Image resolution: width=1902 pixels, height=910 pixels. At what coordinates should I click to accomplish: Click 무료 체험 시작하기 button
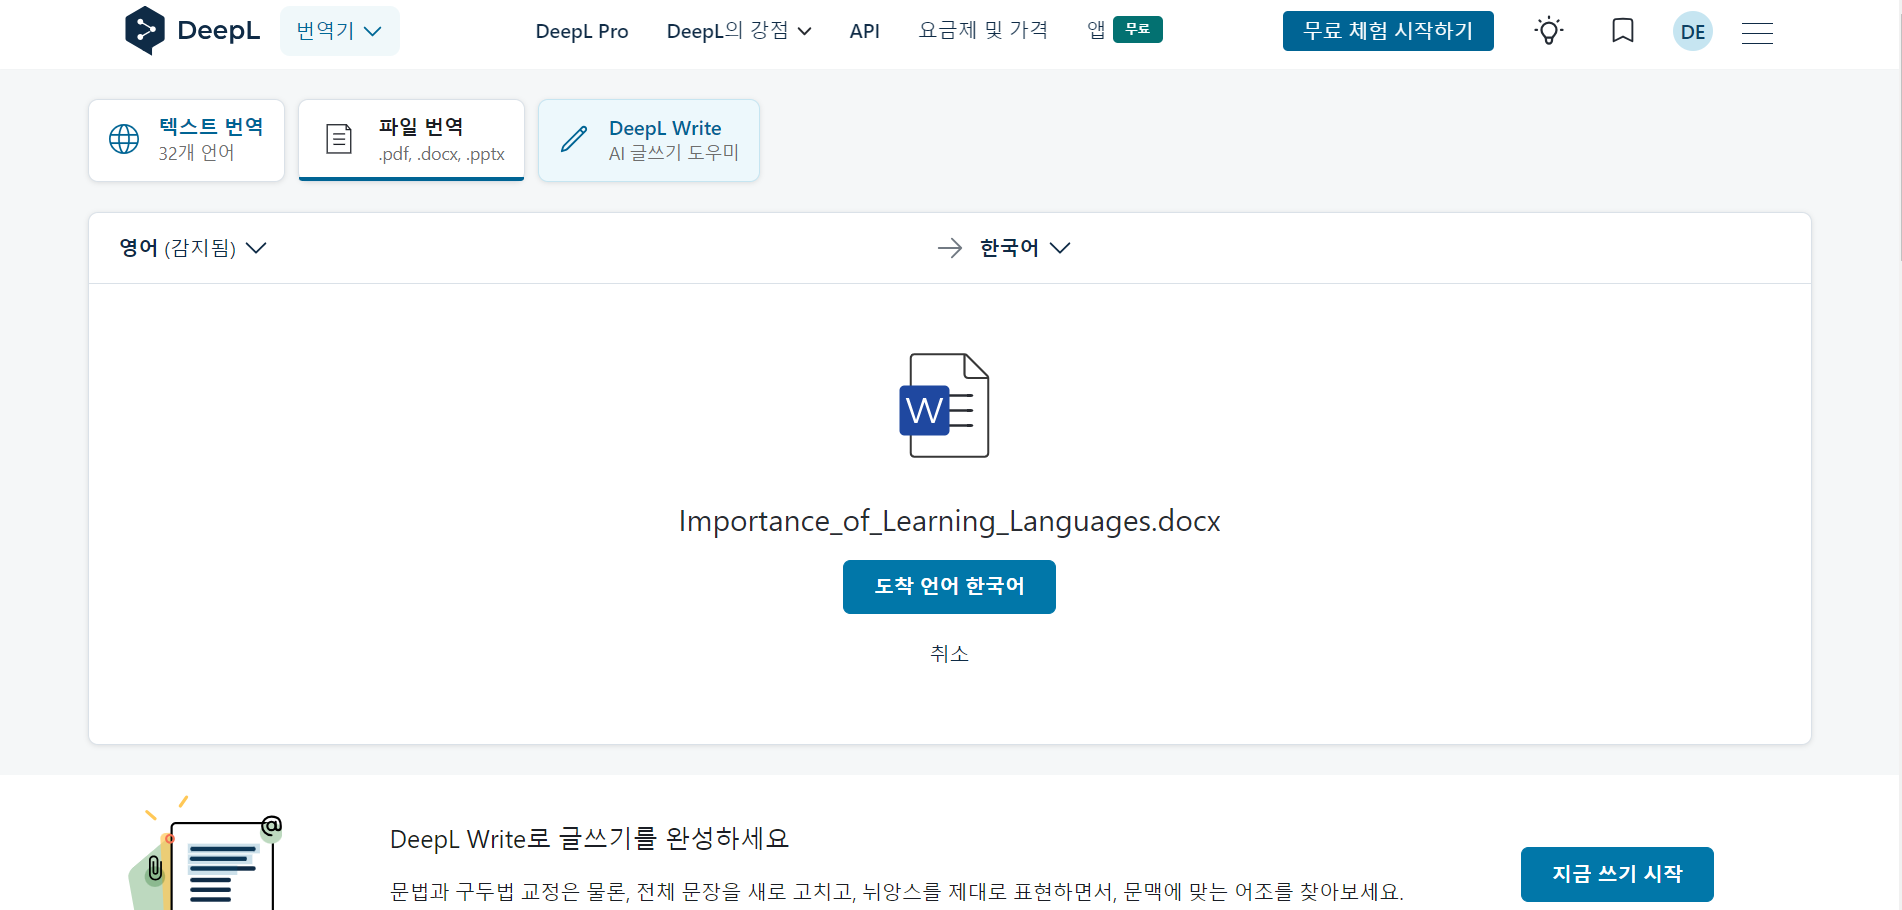pos(1388,31)
